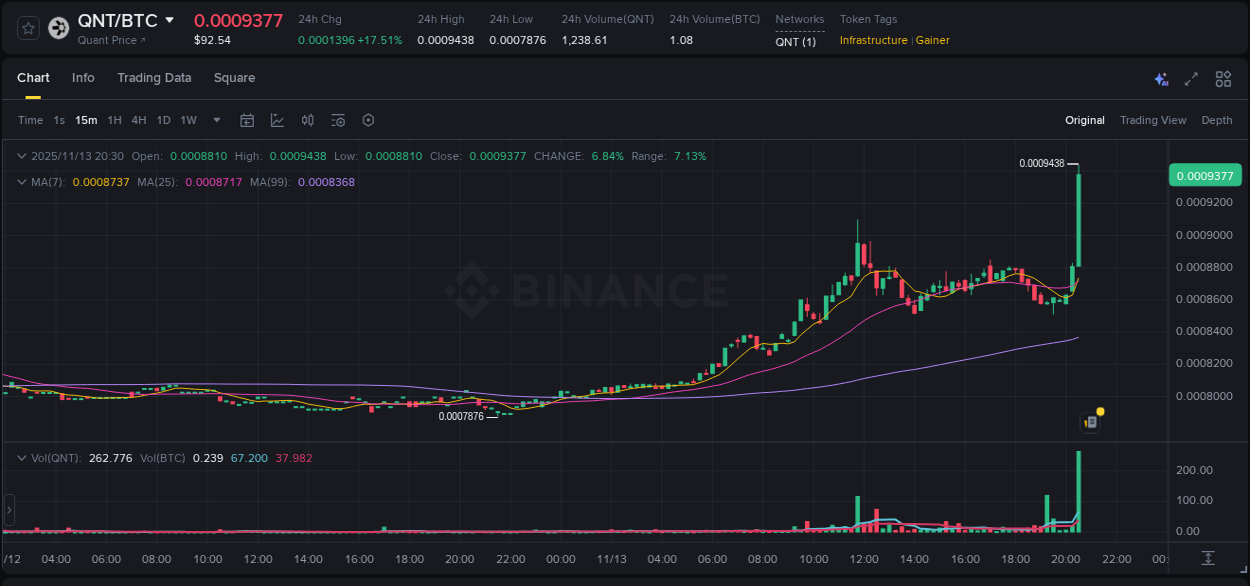1250x586 pixels.
Task: Open the QNT/BTC pair dropdown
Action: [x=168, y=19]
